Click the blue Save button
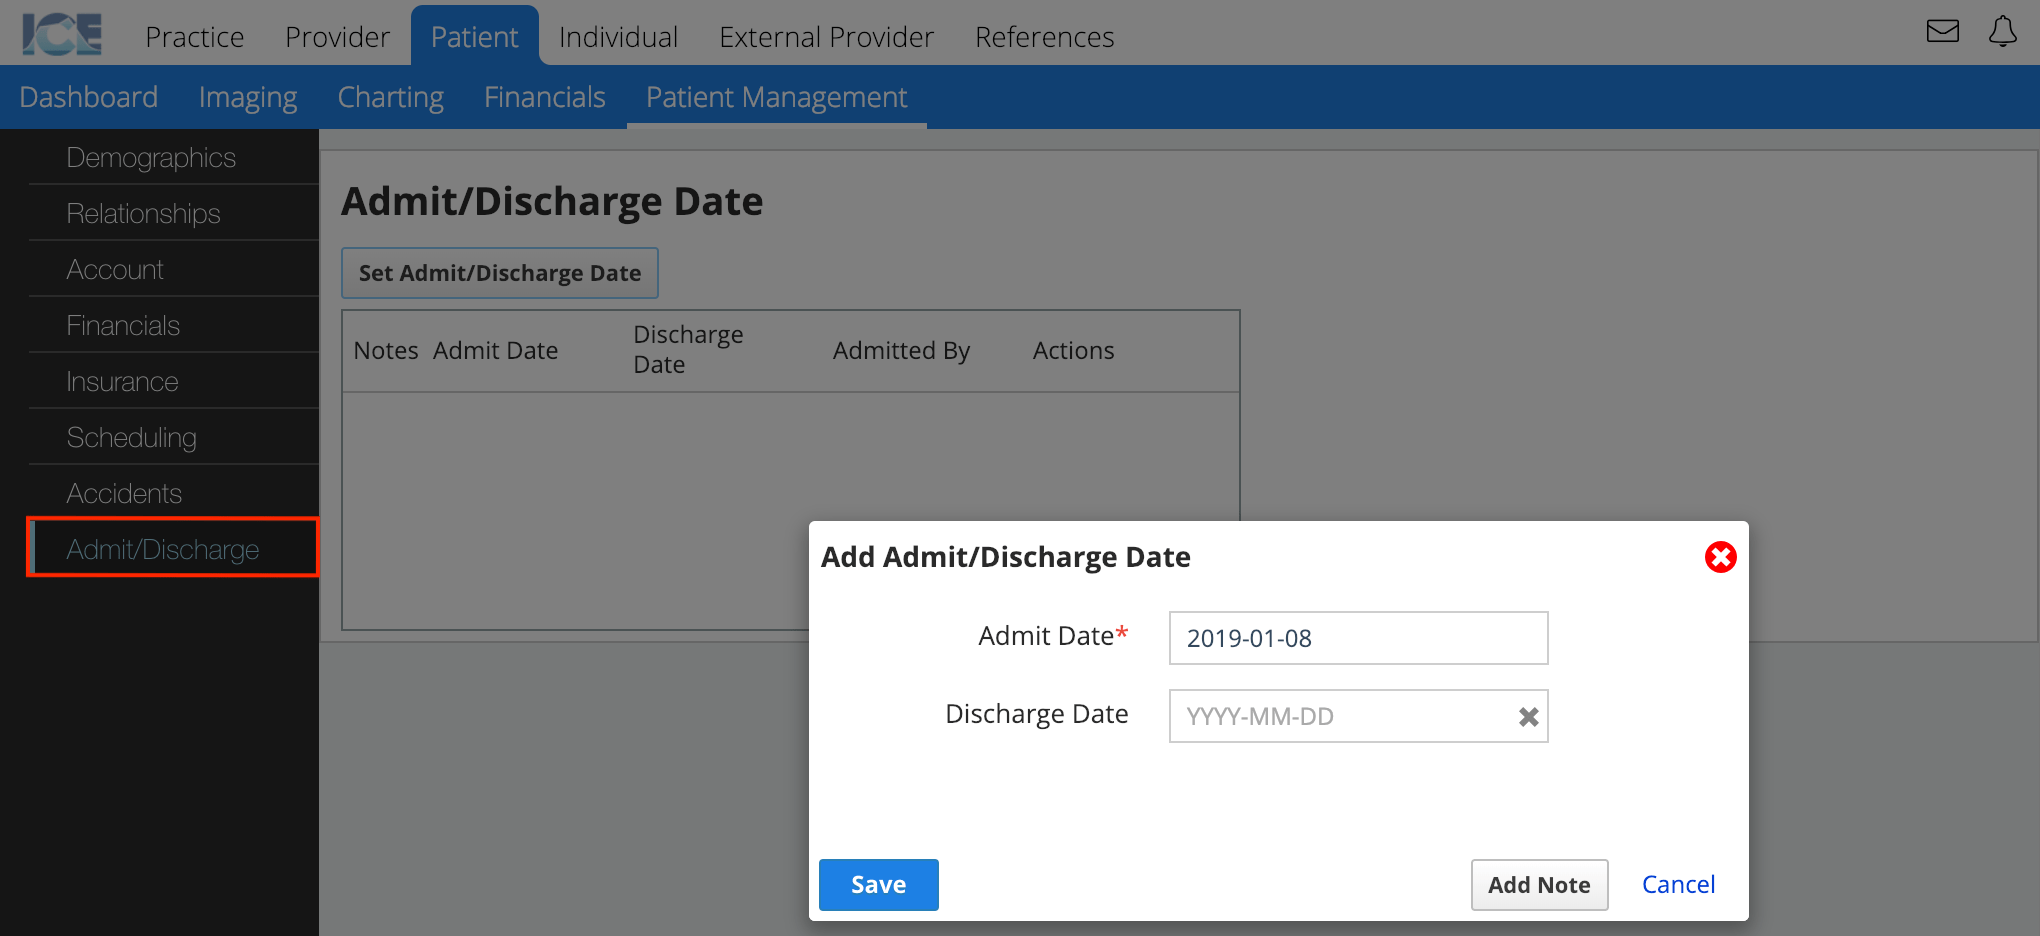Screen dimensions: 2040x936 tap(878, 885)
